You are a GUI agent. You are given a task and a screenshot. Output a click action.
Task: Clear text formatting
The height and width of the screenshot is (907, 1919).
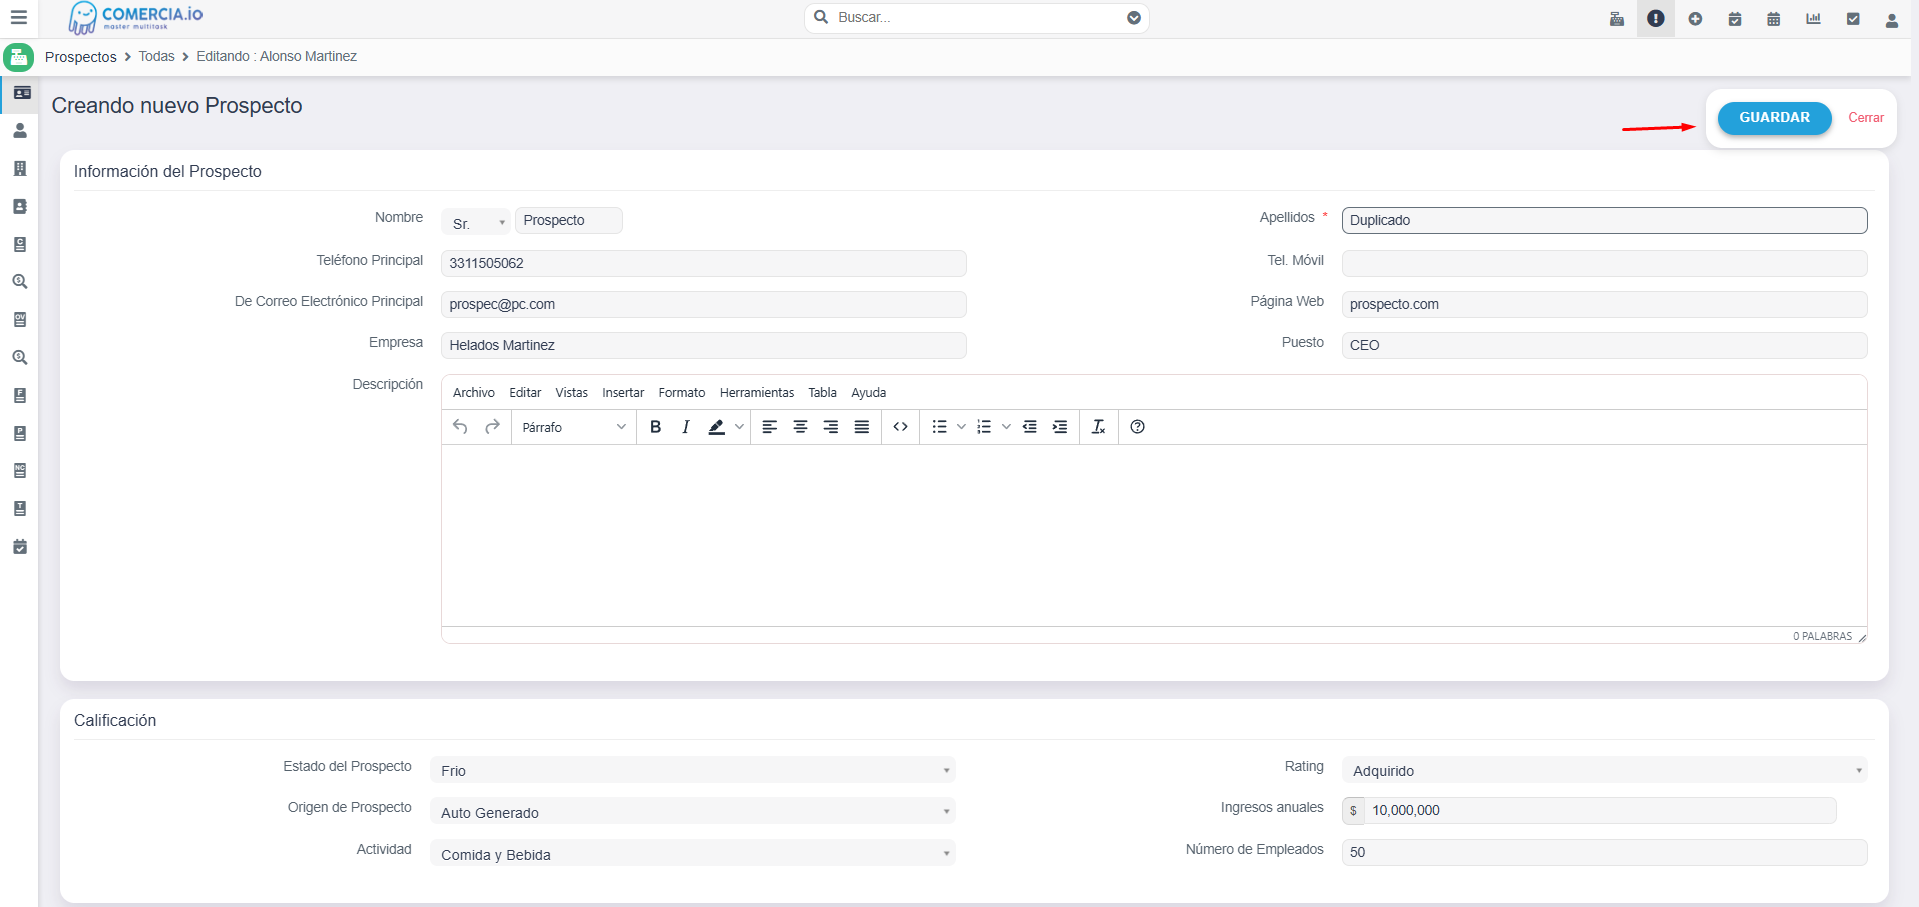coord(1098,427)
